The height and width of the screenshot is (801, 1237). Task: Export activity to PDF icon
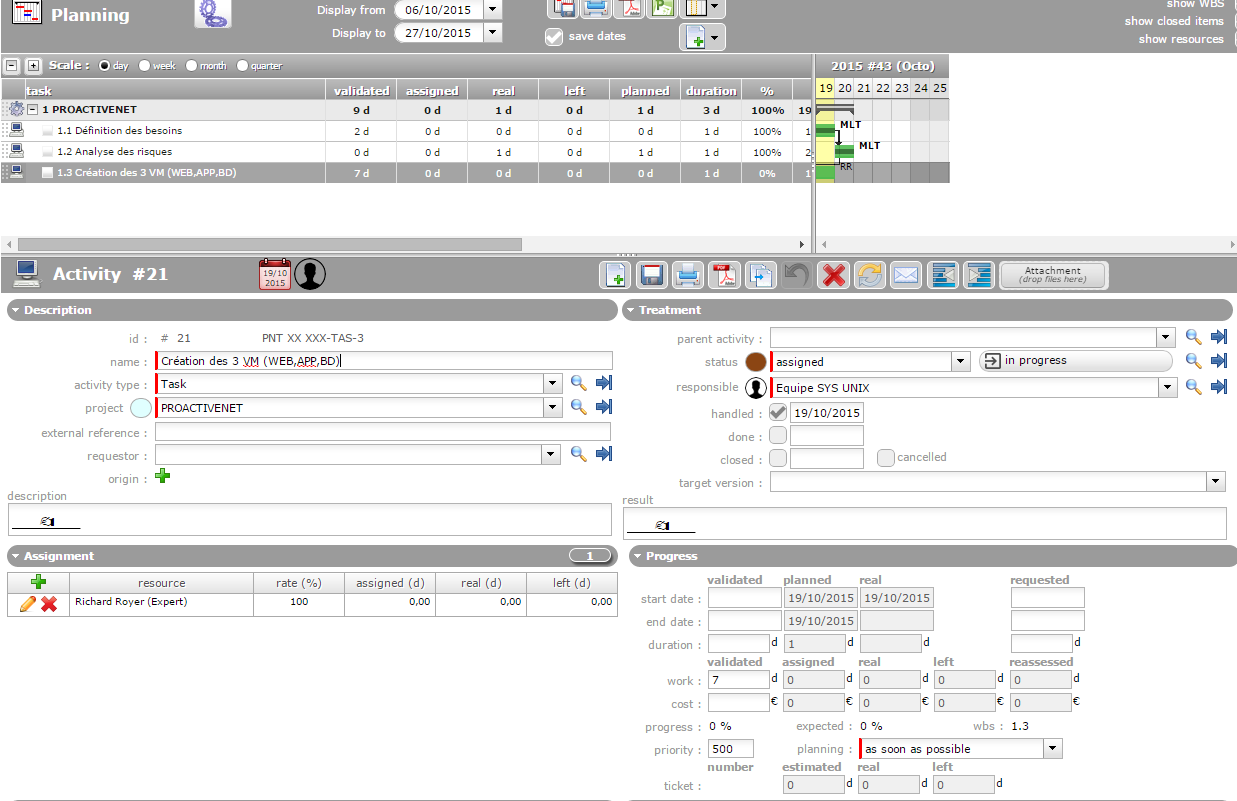723,275
